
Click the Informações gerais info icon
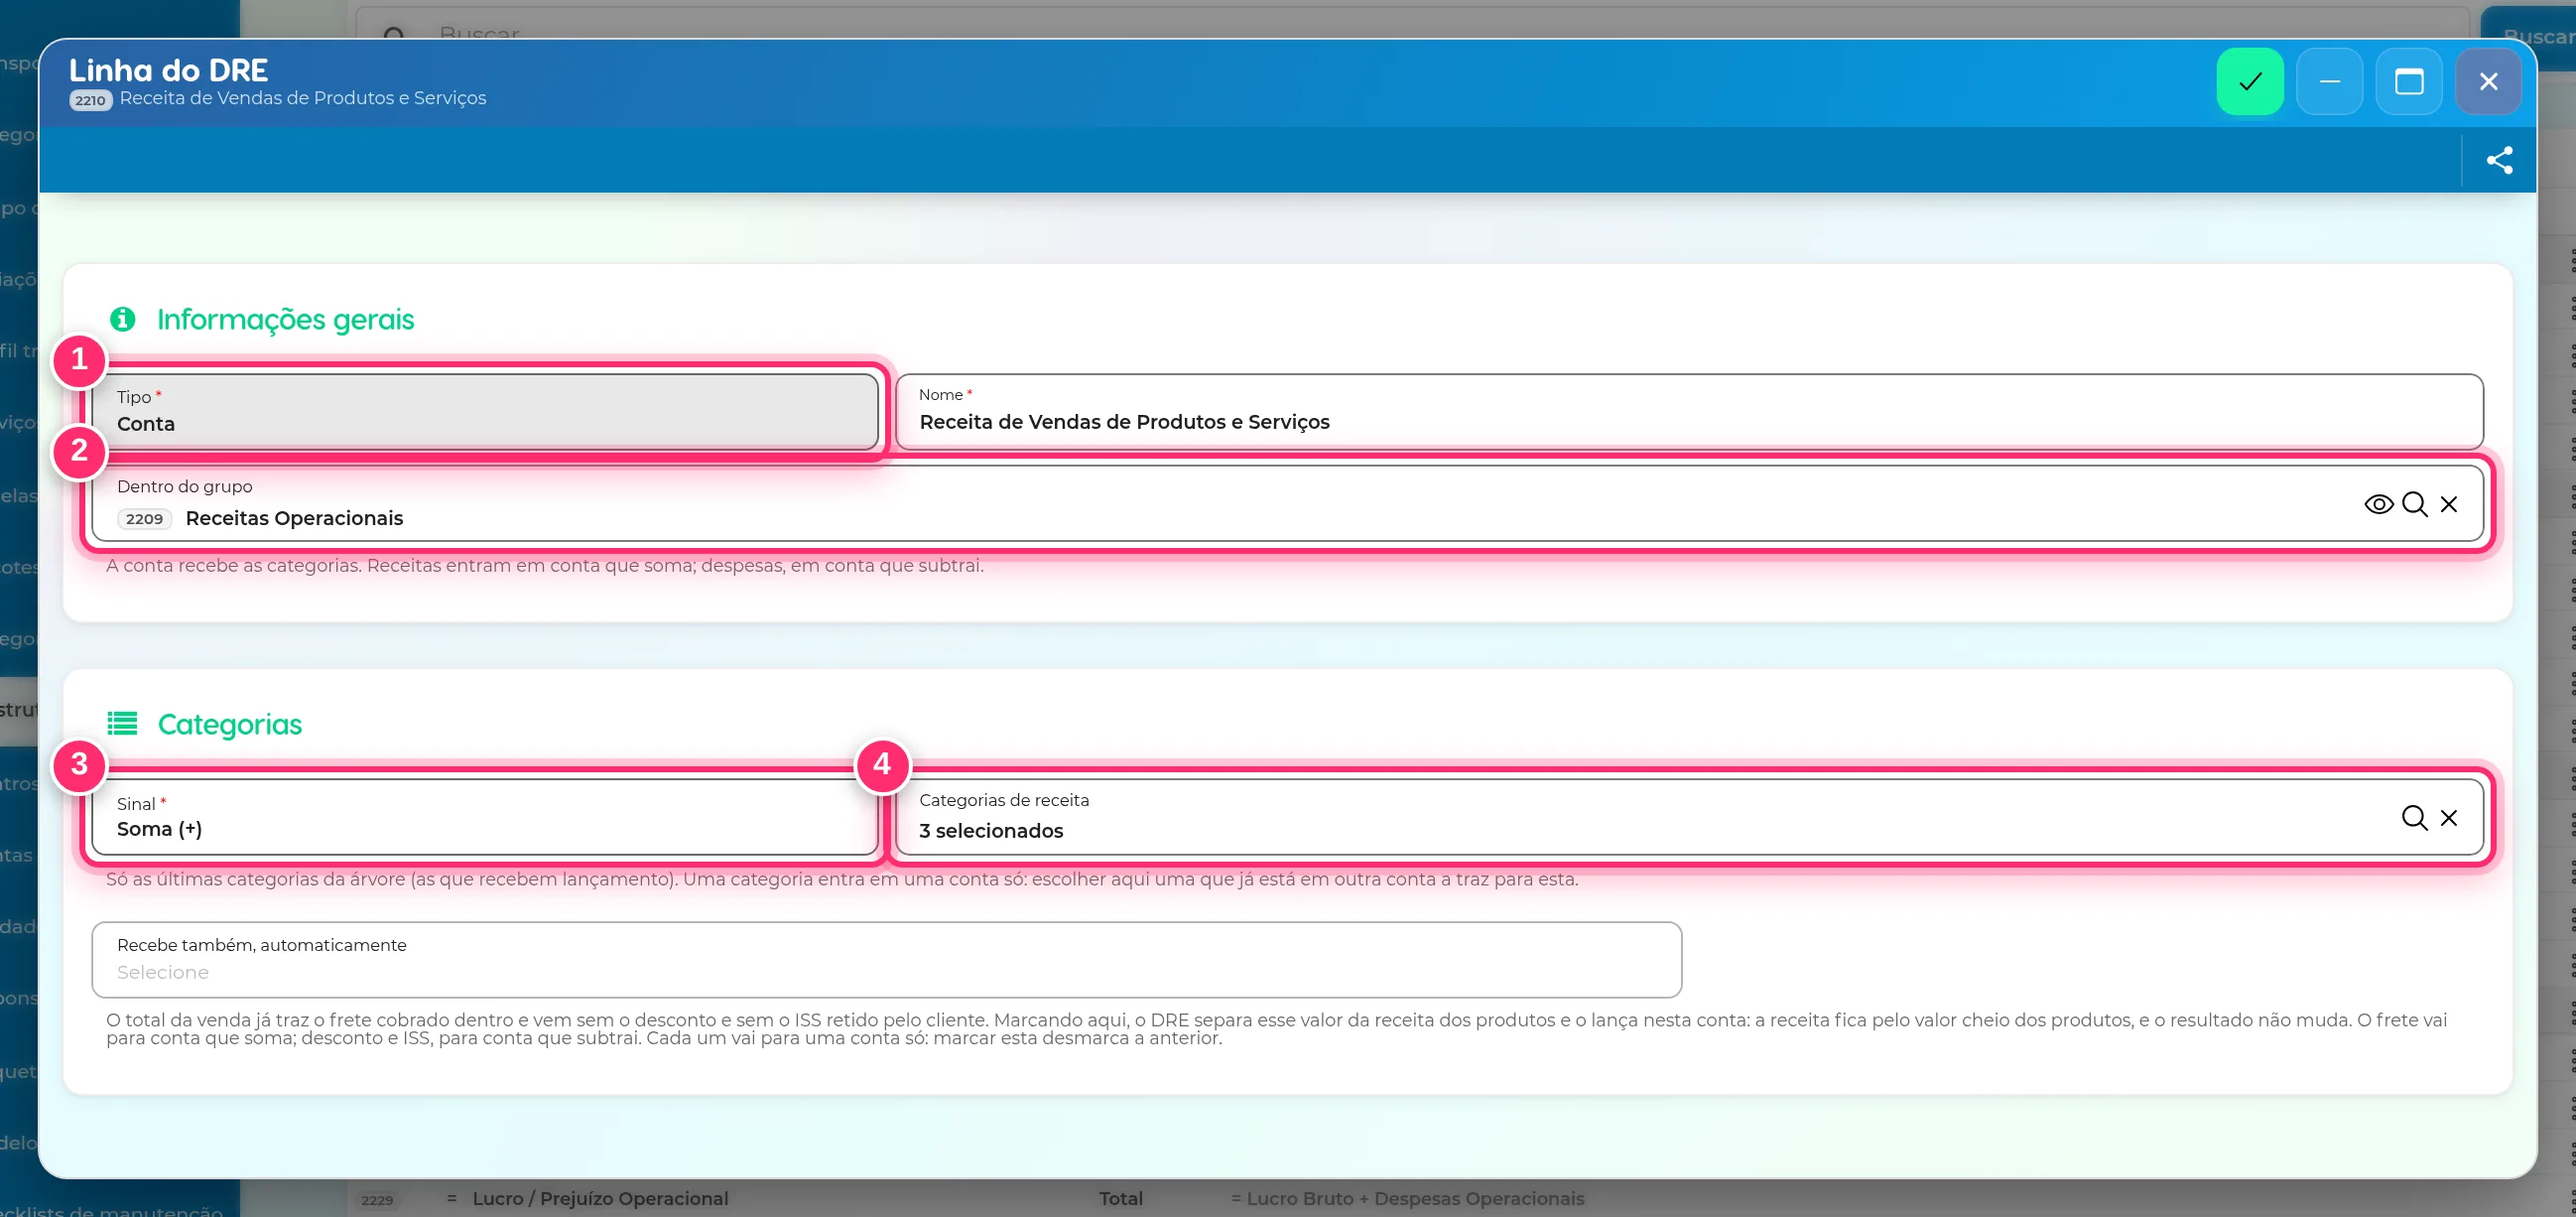(x=122, y=319)
